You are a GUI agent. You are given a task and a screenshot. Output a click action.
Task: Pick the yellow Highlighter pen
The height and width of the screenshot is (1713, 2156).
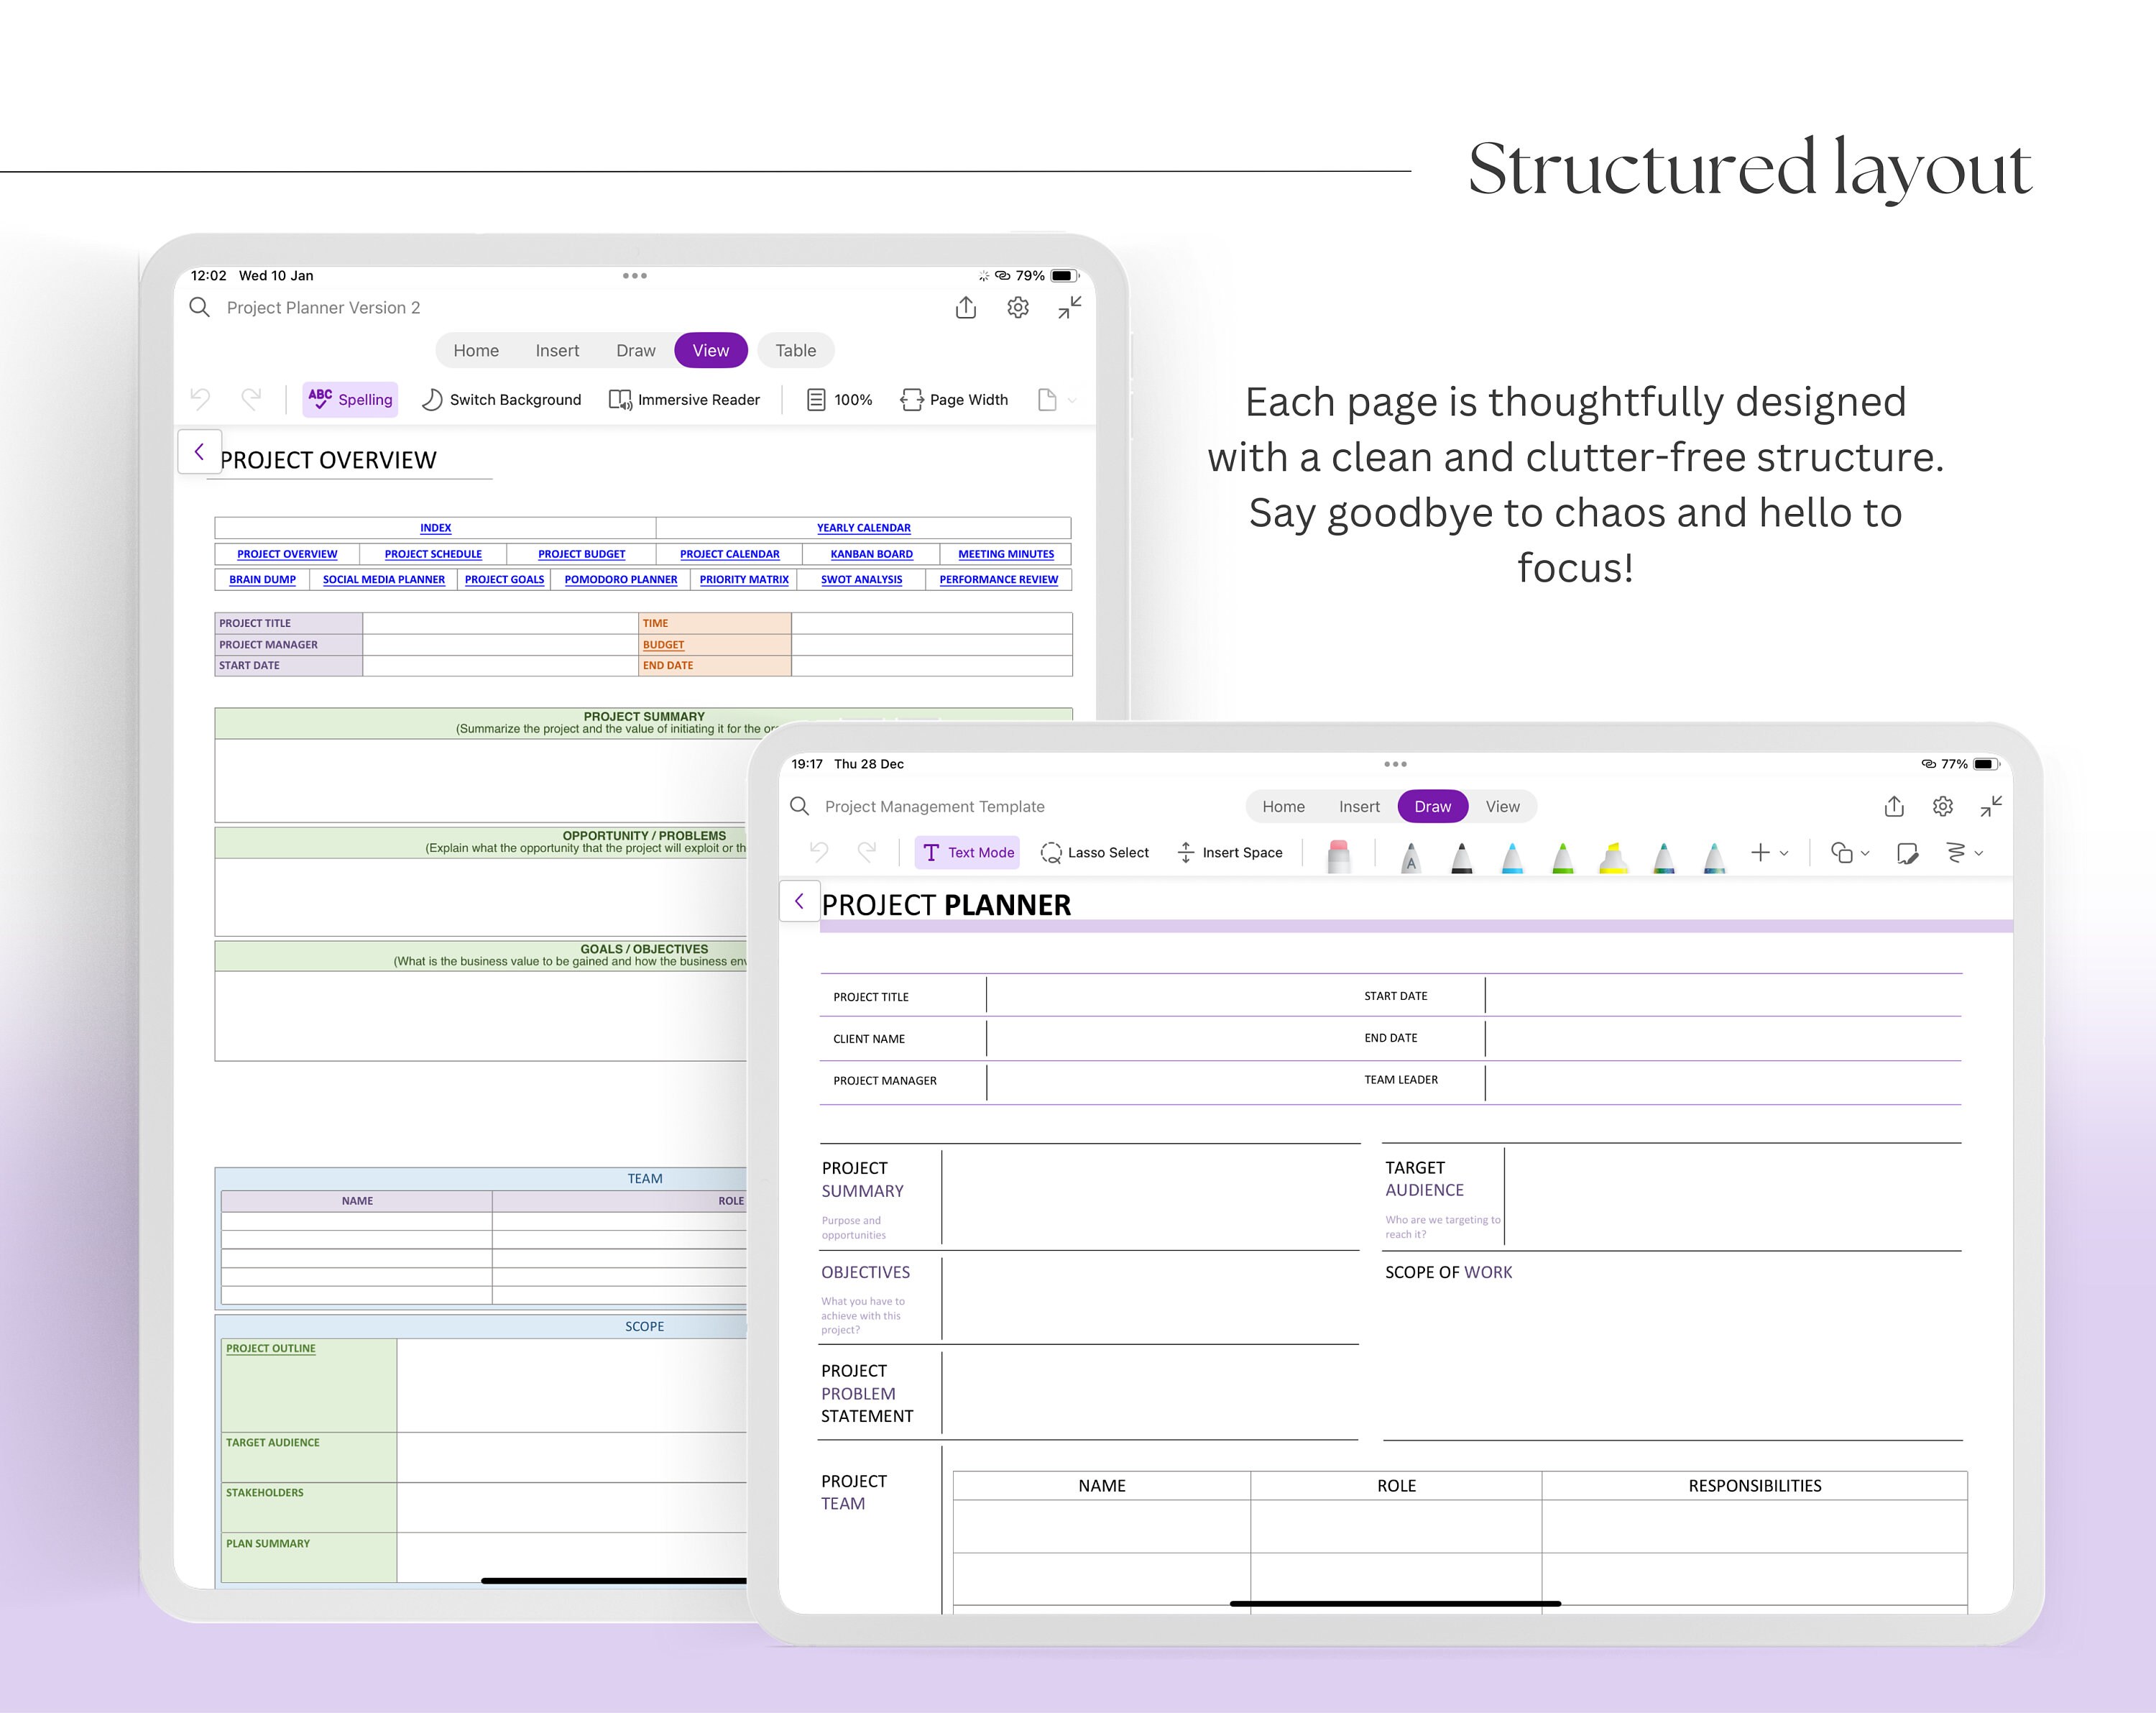1613,857
